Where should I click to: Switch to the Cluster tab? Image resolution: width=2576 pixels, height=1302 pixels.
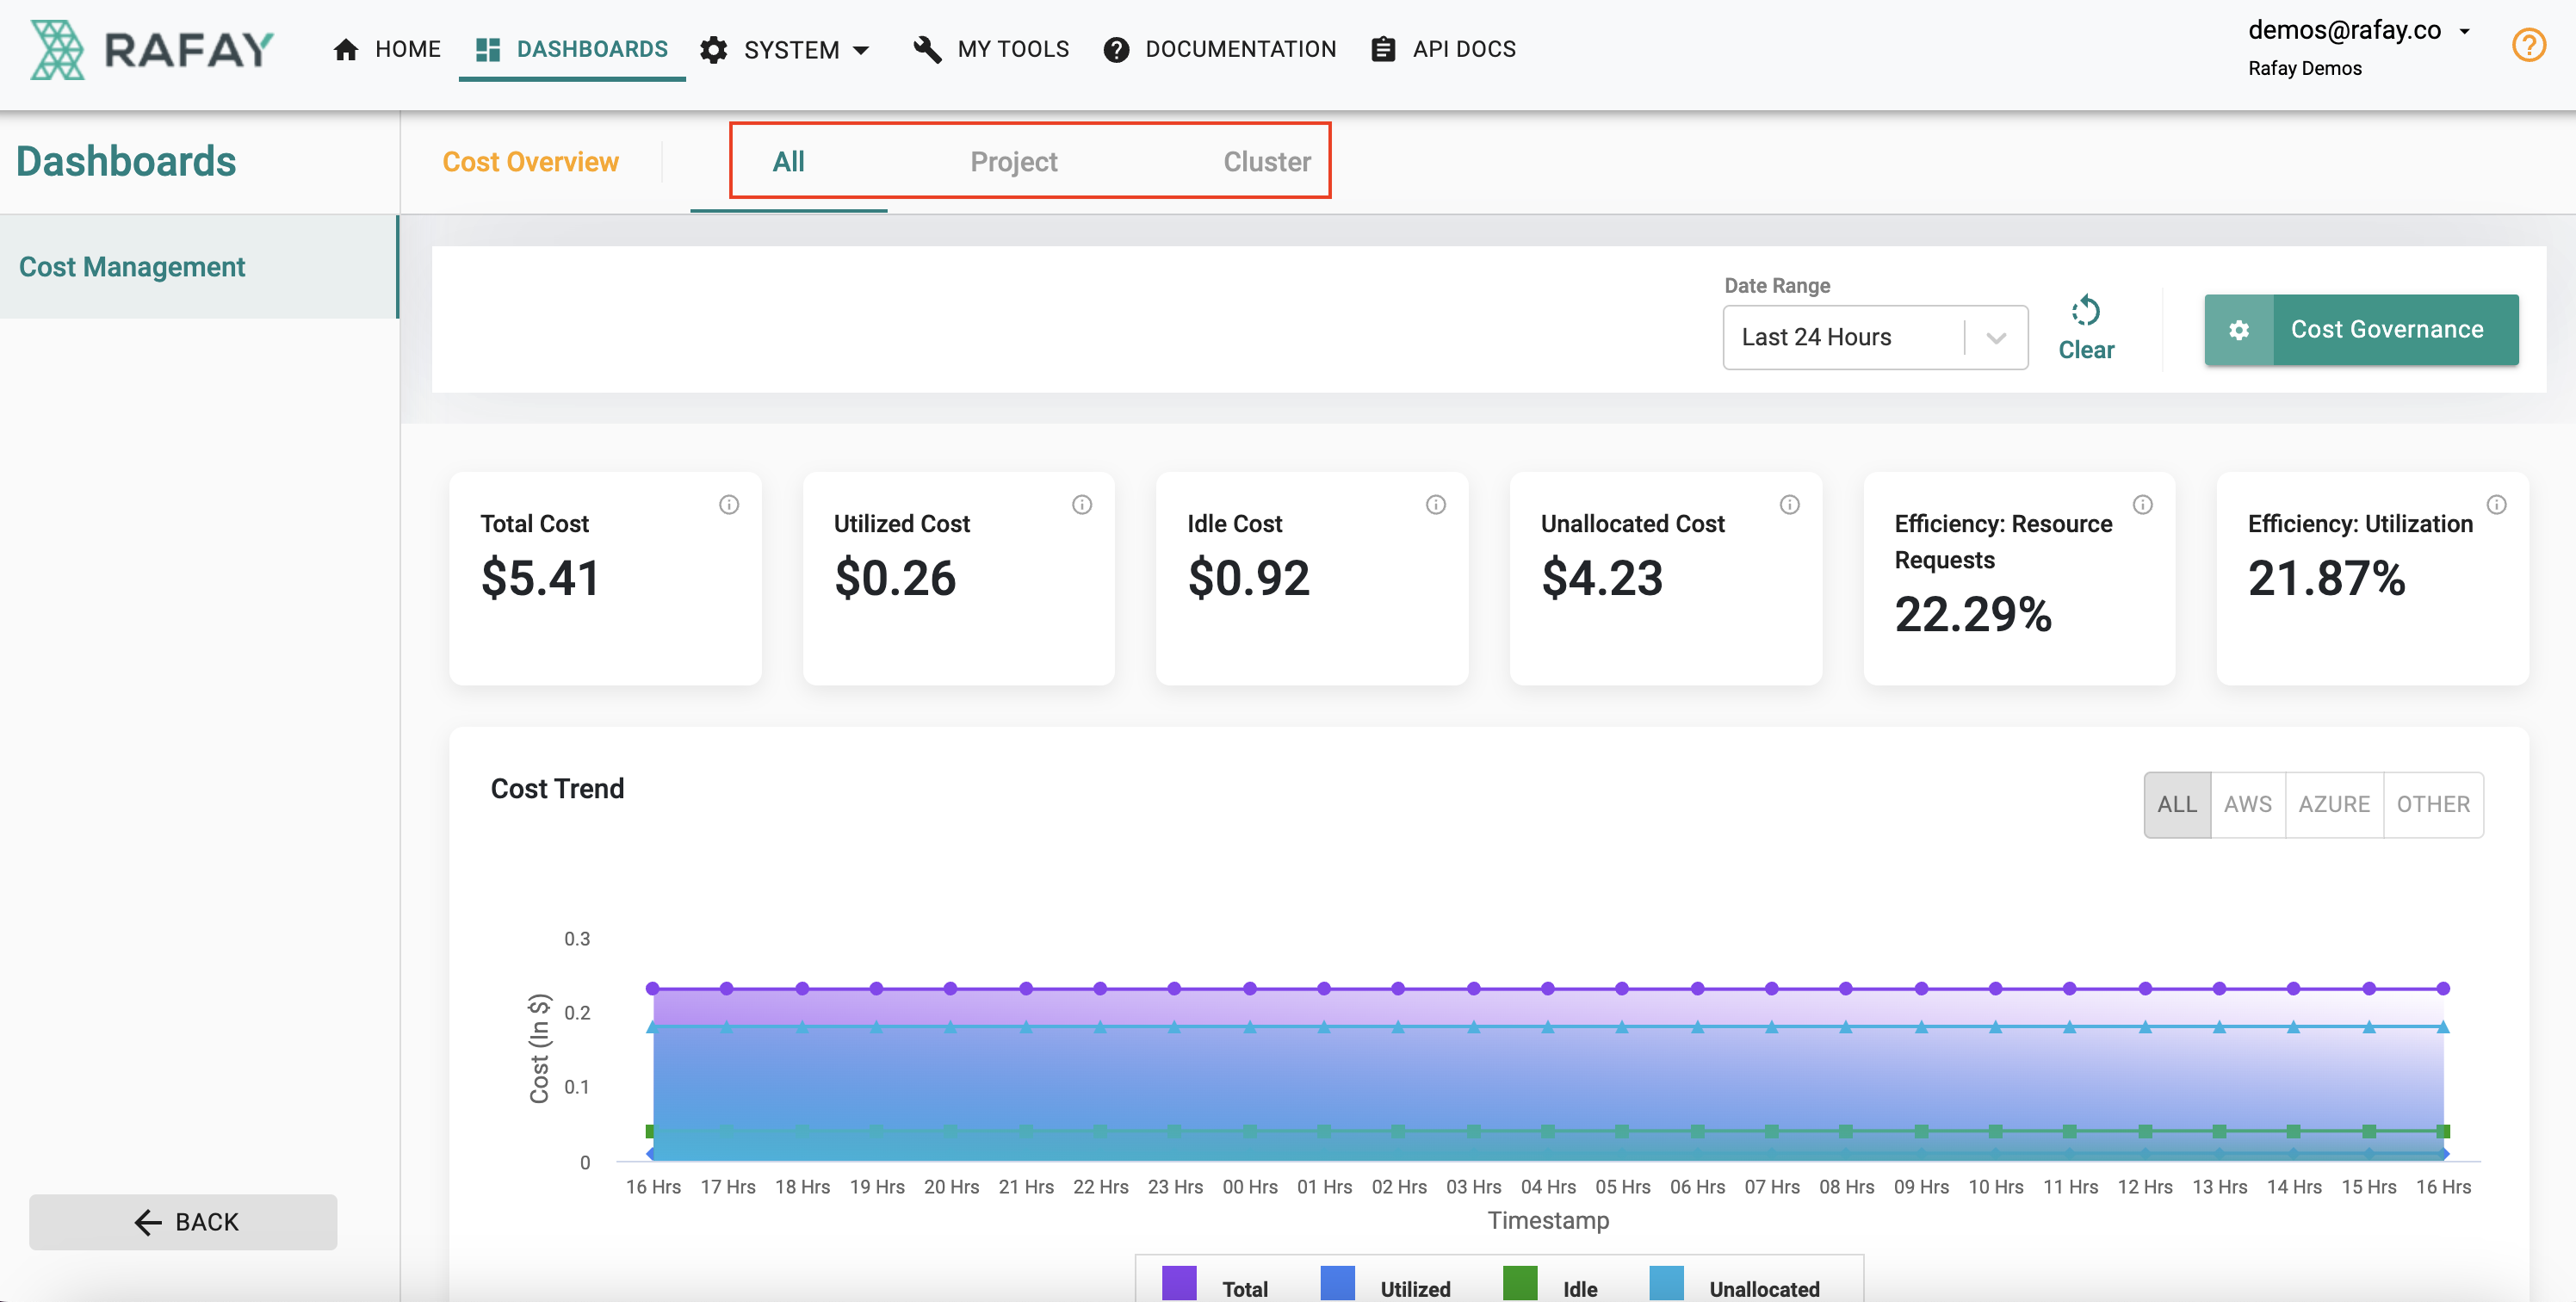click(x=1266, y=162)
